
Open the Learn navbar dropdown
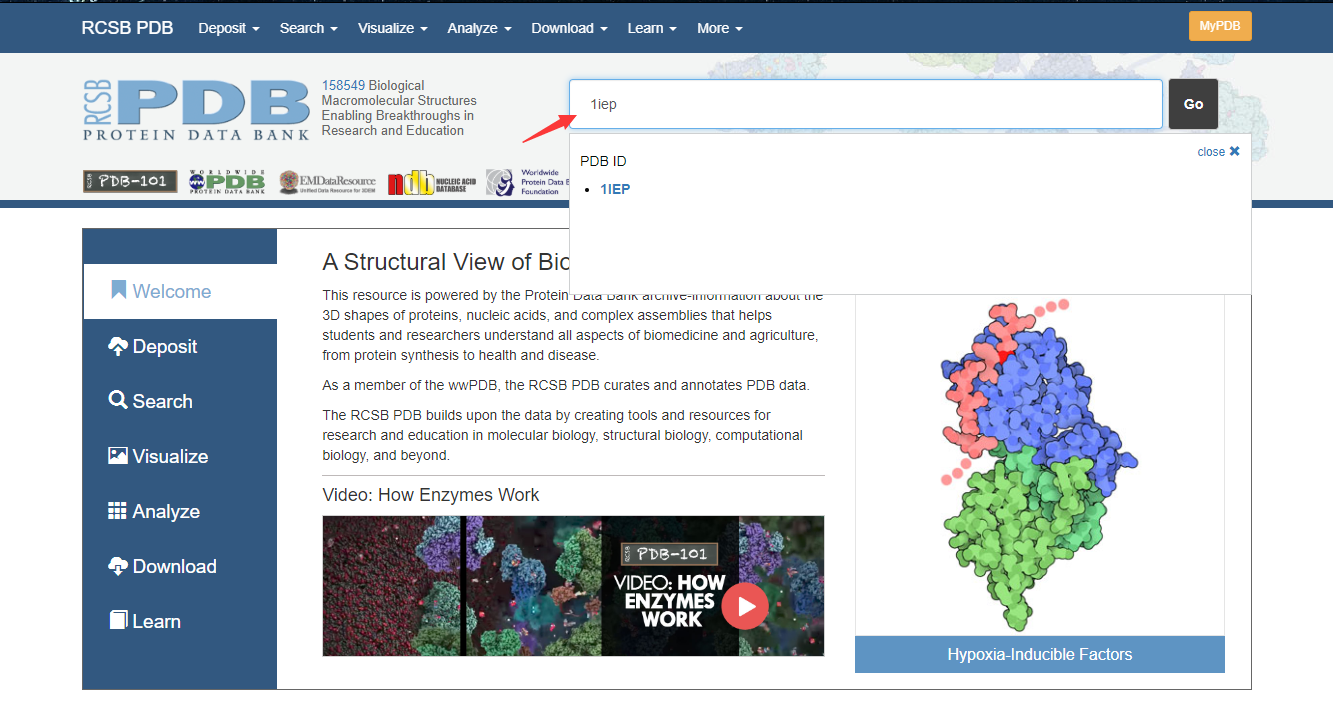point(652,28)
